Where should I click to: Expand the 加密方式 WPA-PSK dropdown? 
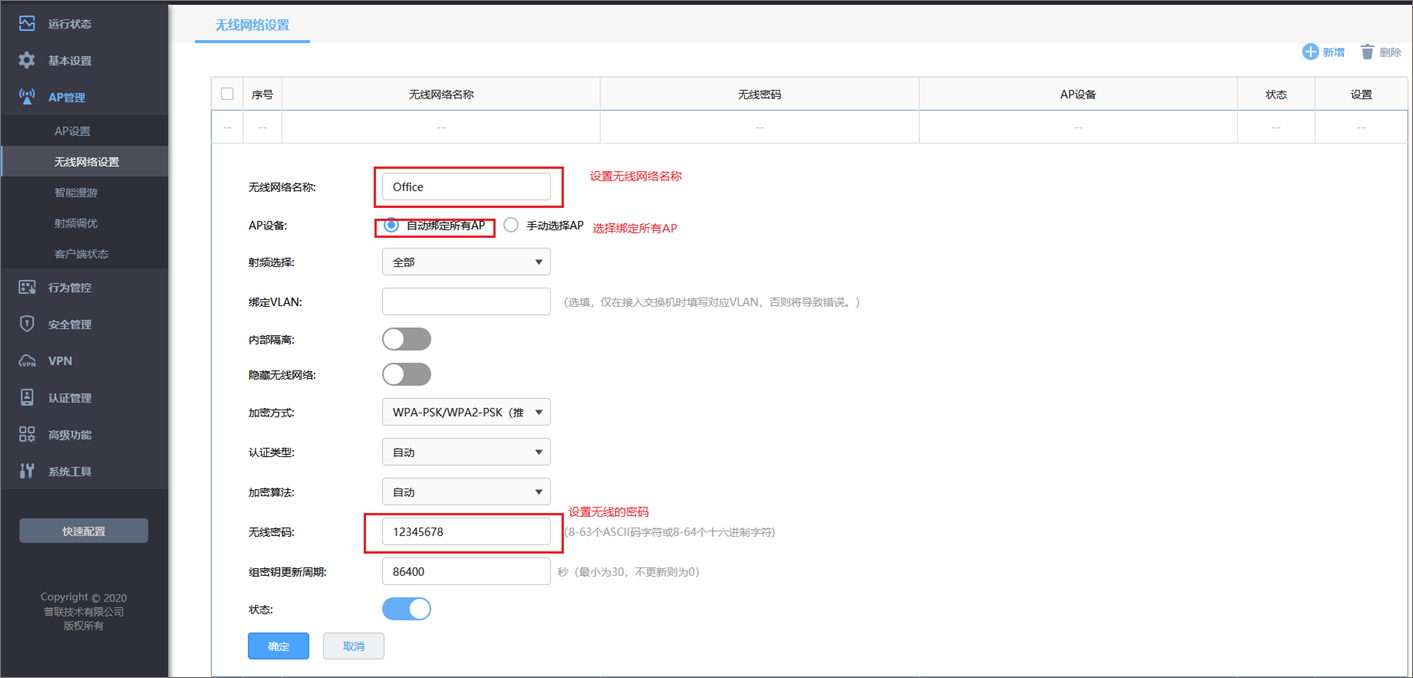(x=465, y=411)
